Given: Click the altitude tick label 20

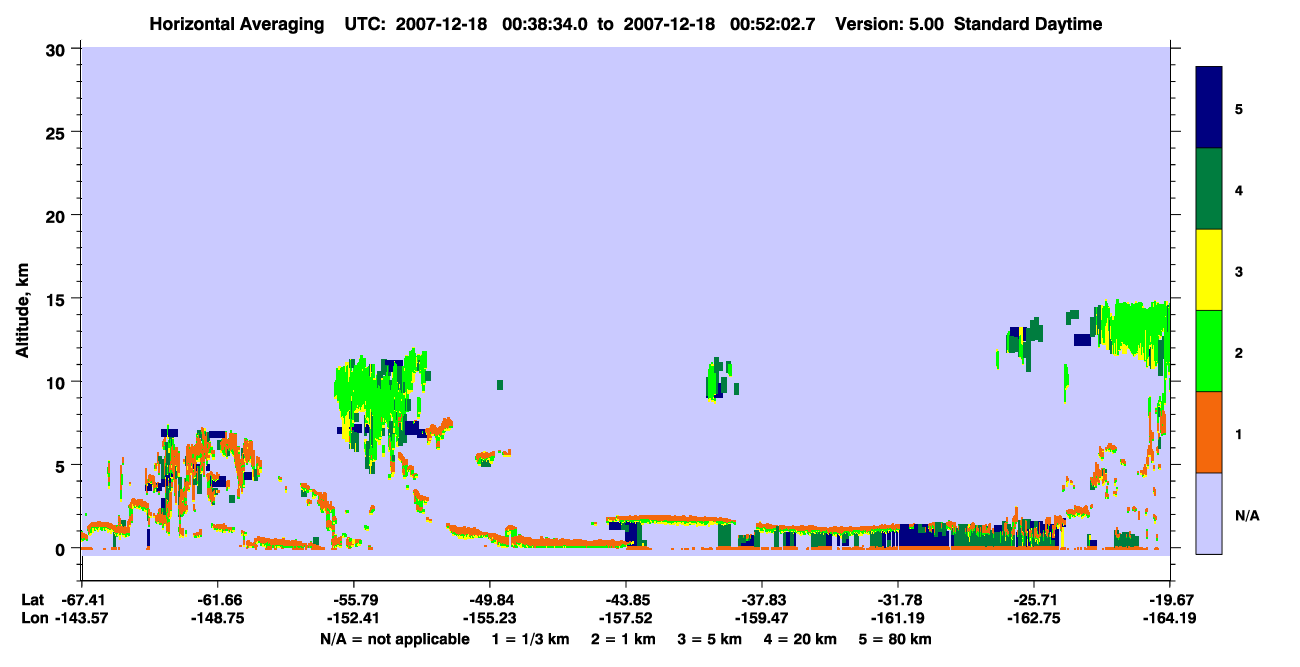Looking at the screenshot, I should pyautogui.click(x=58, y=215).
